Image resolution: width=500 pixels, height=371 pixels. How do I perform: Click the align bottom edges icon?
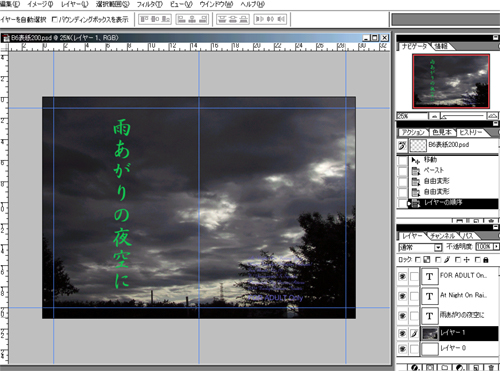pos(166,19)
